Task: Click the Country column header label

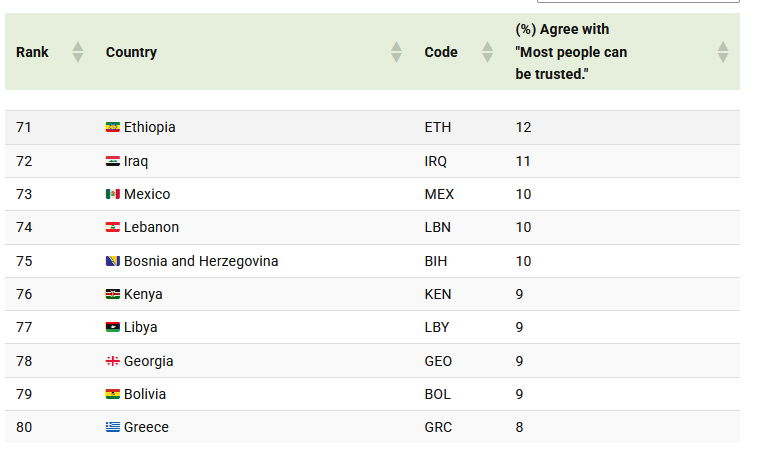Action: point(131,52)
